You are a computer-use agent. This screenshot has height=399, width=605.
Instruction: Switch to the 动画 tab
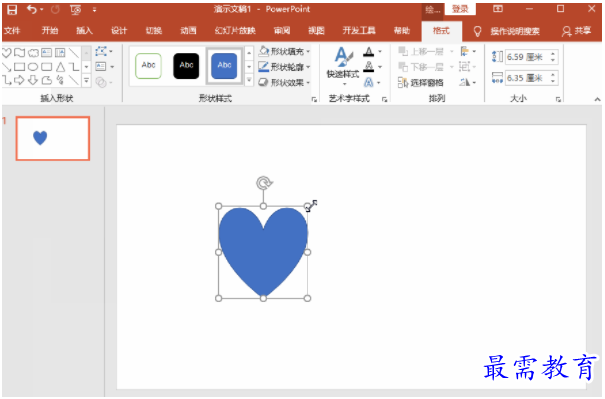click(188, 30)
